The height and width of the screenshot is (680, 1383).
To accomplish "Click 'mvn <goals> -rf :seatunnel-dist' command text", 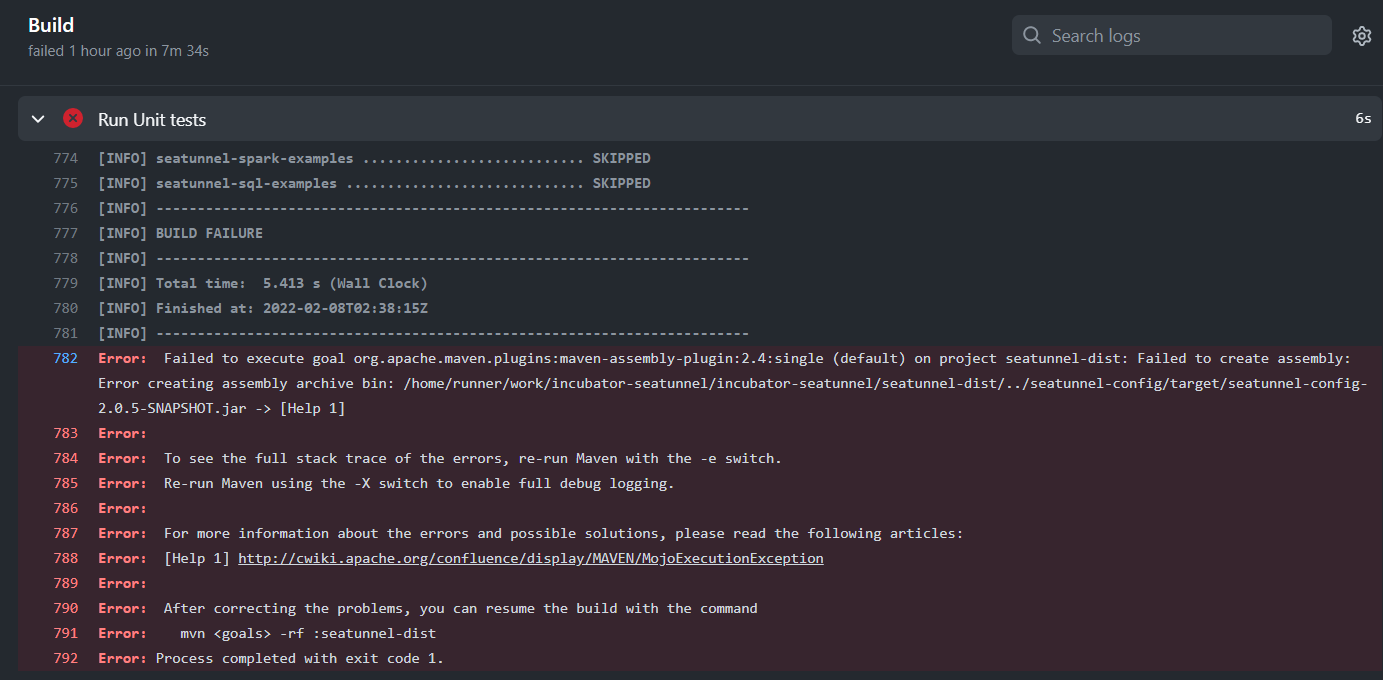I will point(308,633).
